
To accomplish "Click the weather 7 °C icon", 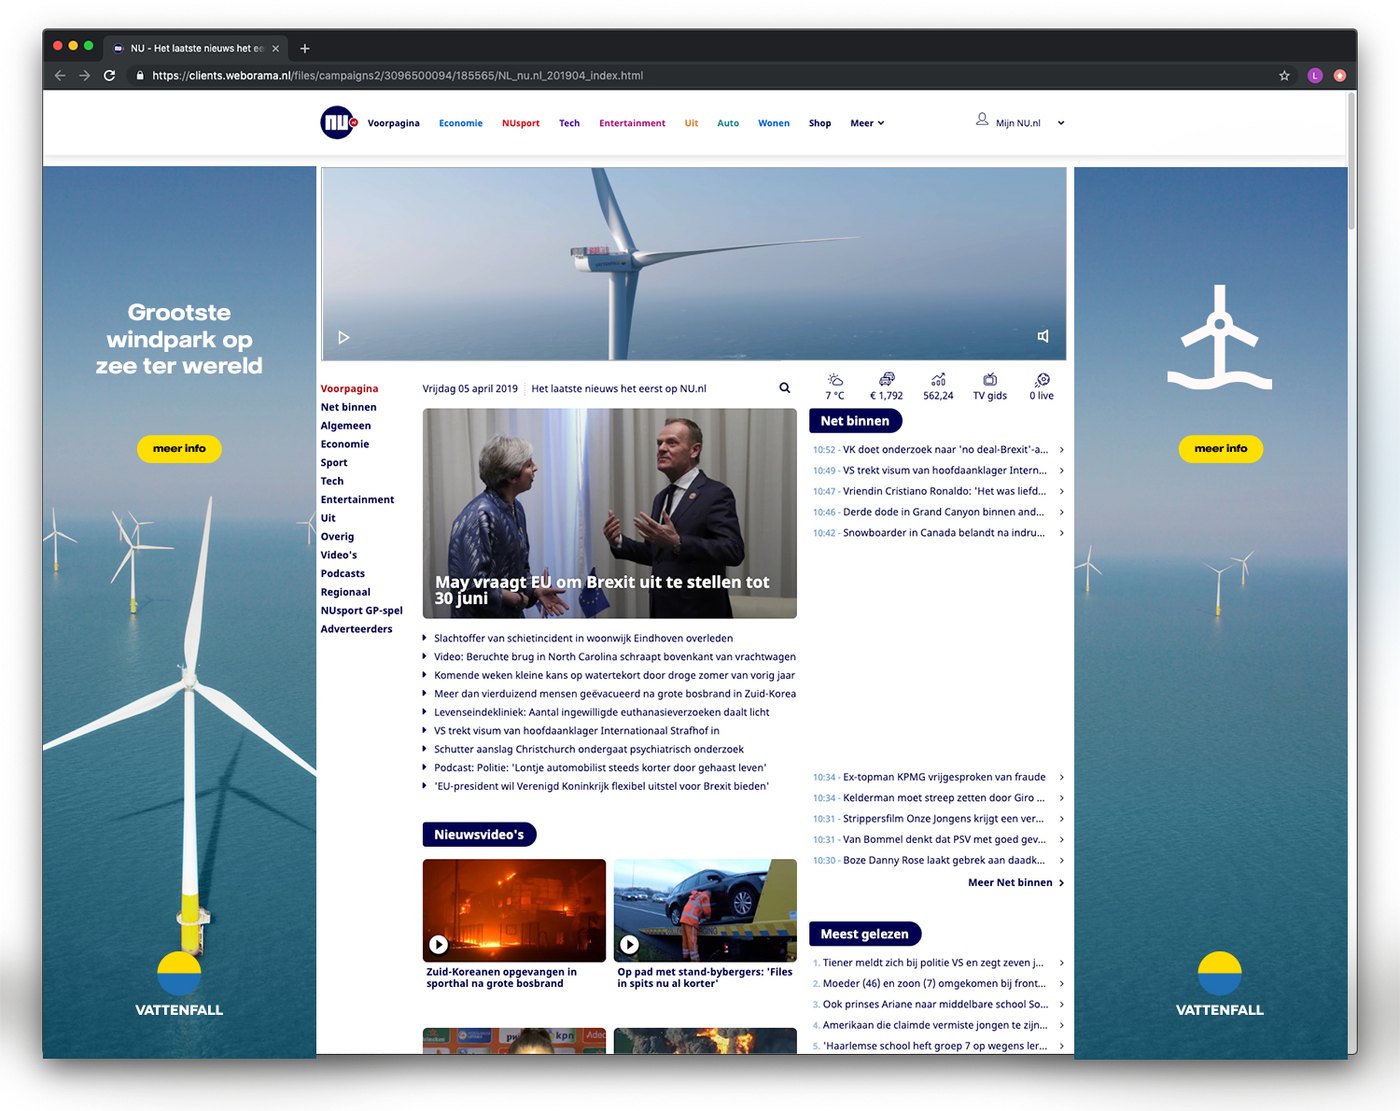I will (835, 380).
